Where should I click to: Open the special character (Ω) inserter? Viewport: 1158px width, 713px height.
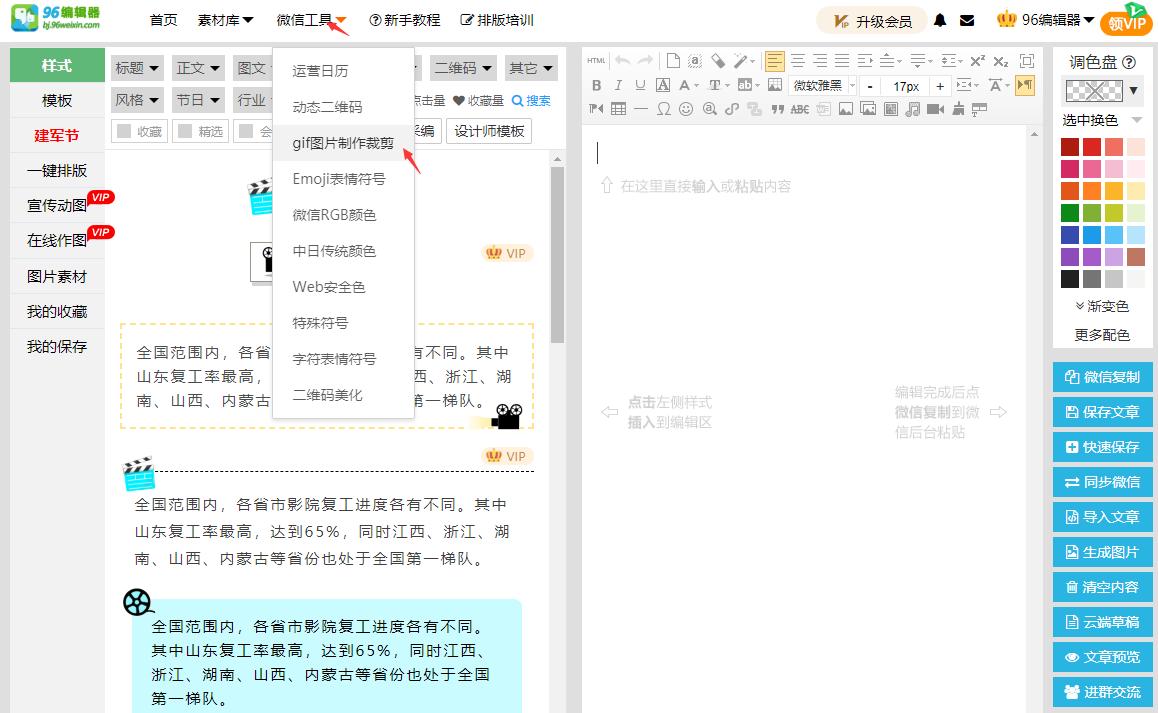664,109
